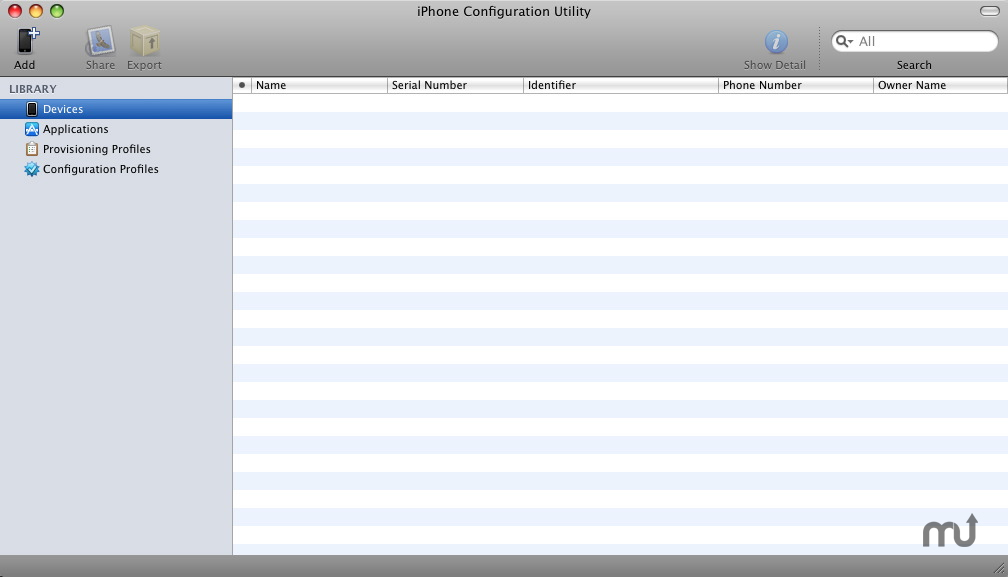Click the toolbar toggle pill button
Viewport: 1008px width, 577px height.
click(x=989, y=11)
